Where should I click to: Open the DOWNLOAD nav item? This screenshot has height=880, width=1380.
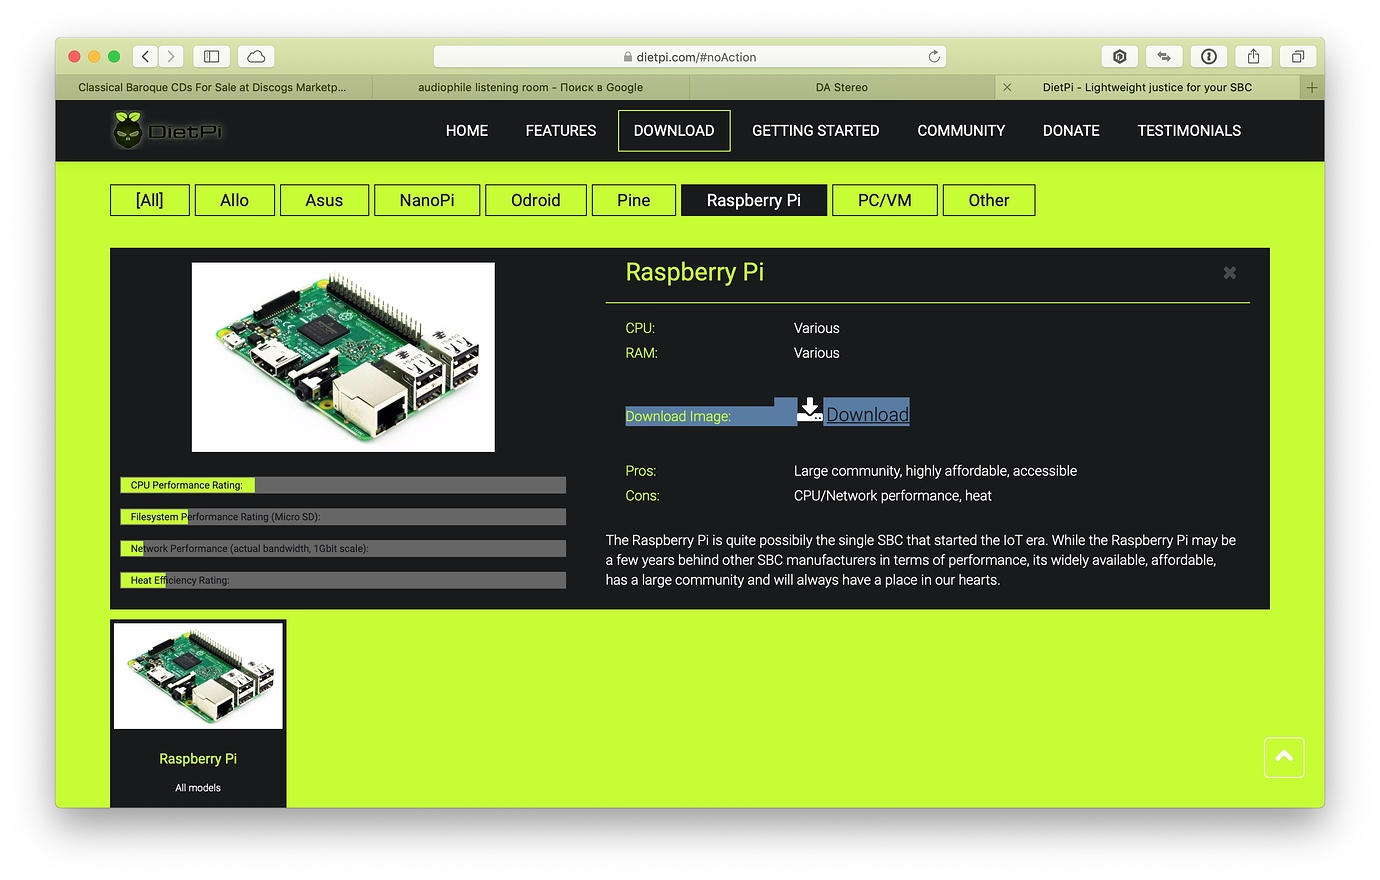coord(674,131)
